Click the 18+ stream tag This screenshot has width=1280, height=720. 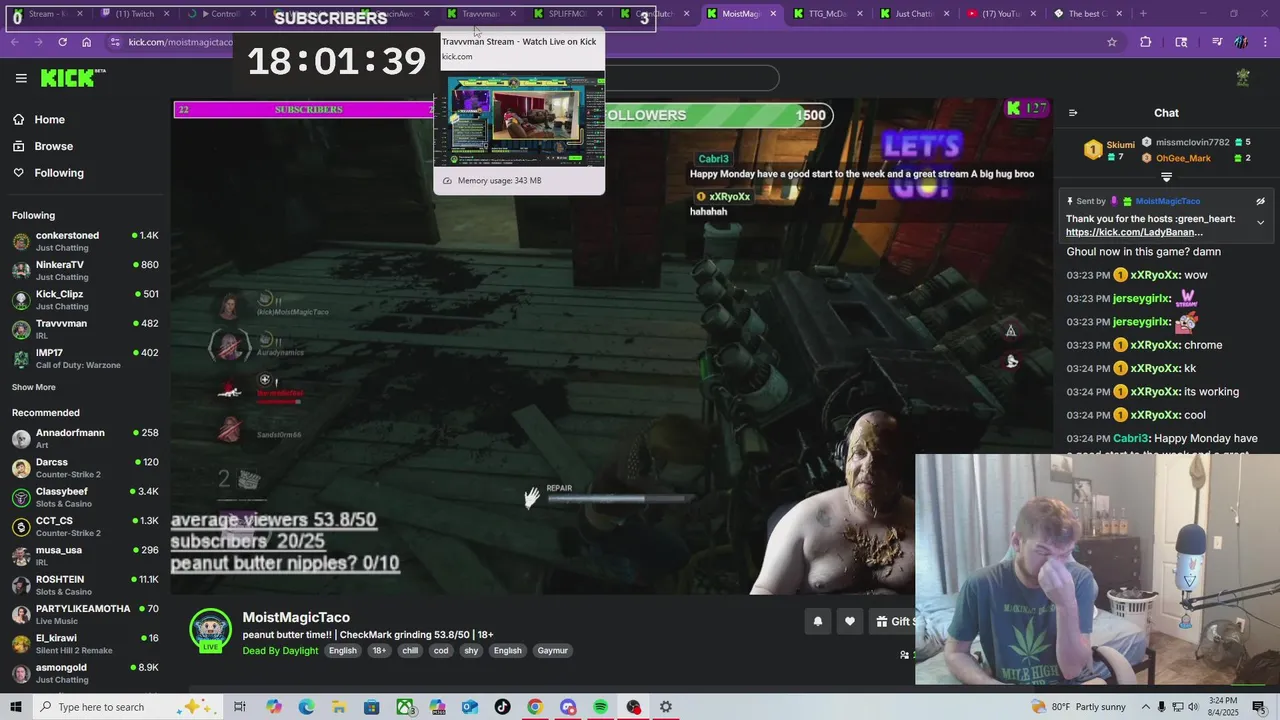[x=379, y=651]
